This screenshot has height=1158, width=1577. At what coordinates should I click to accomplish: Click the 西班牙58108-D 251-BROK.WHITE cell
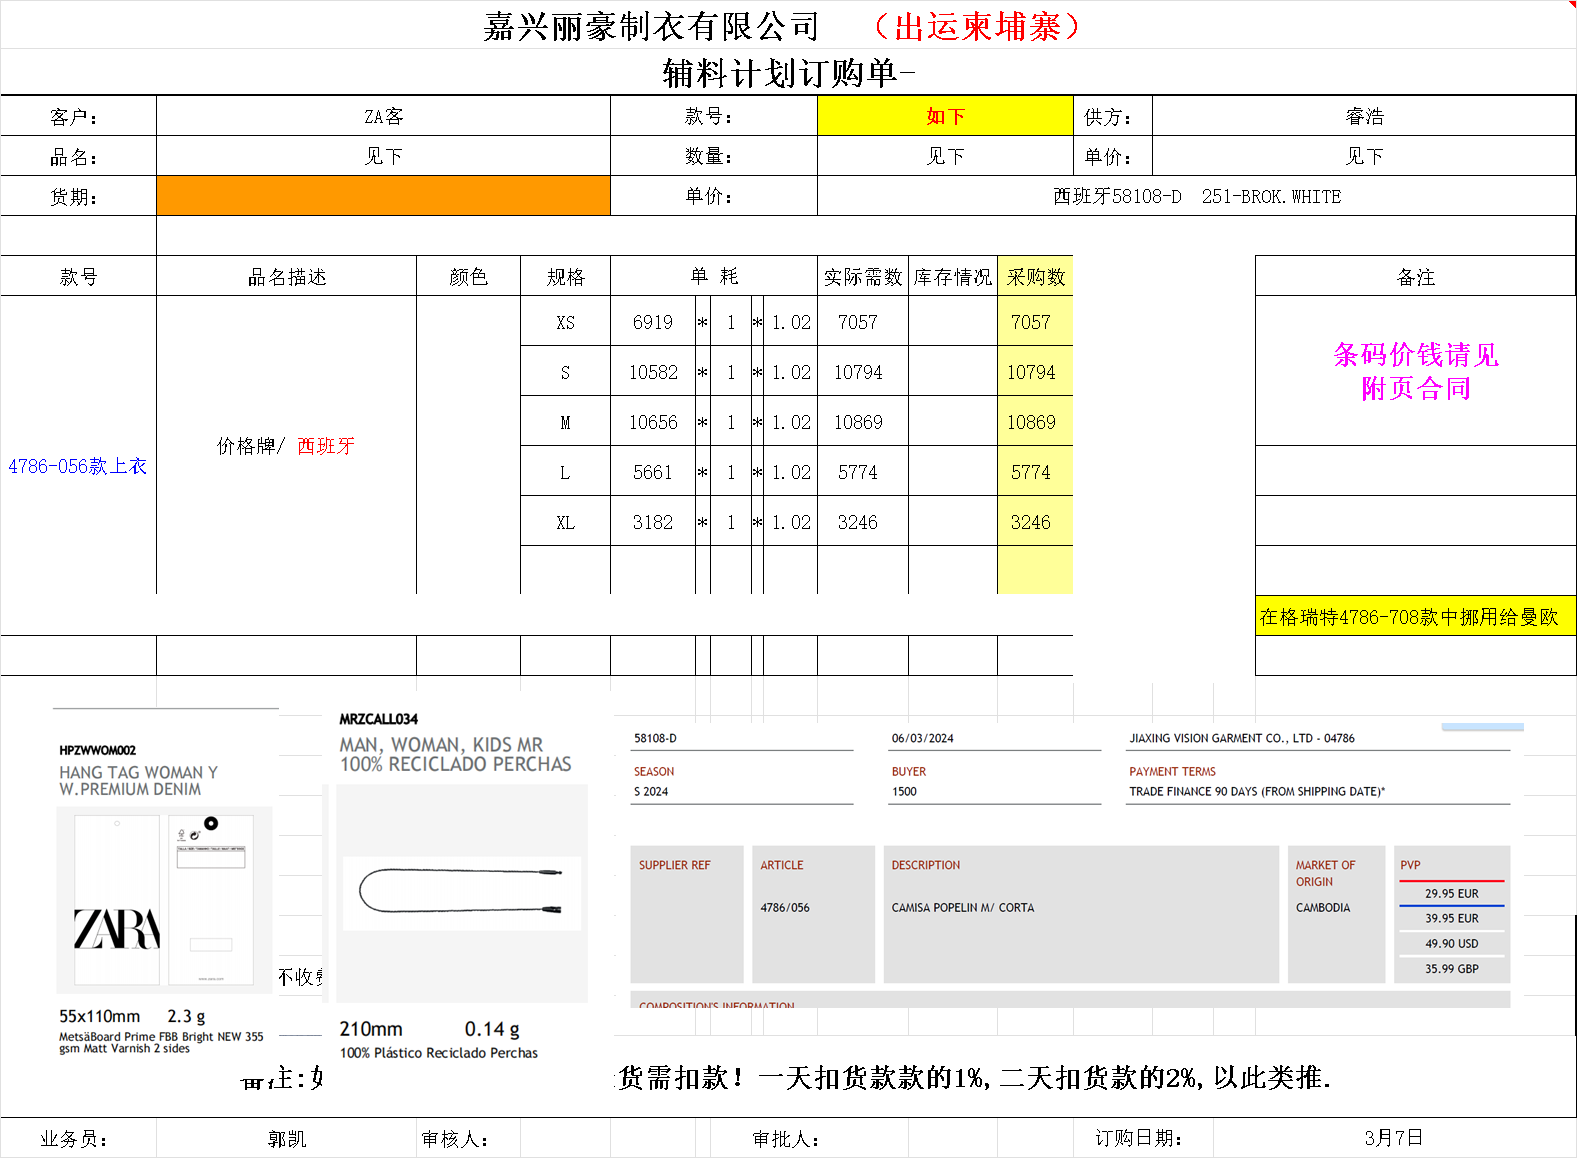point(1196,196)
